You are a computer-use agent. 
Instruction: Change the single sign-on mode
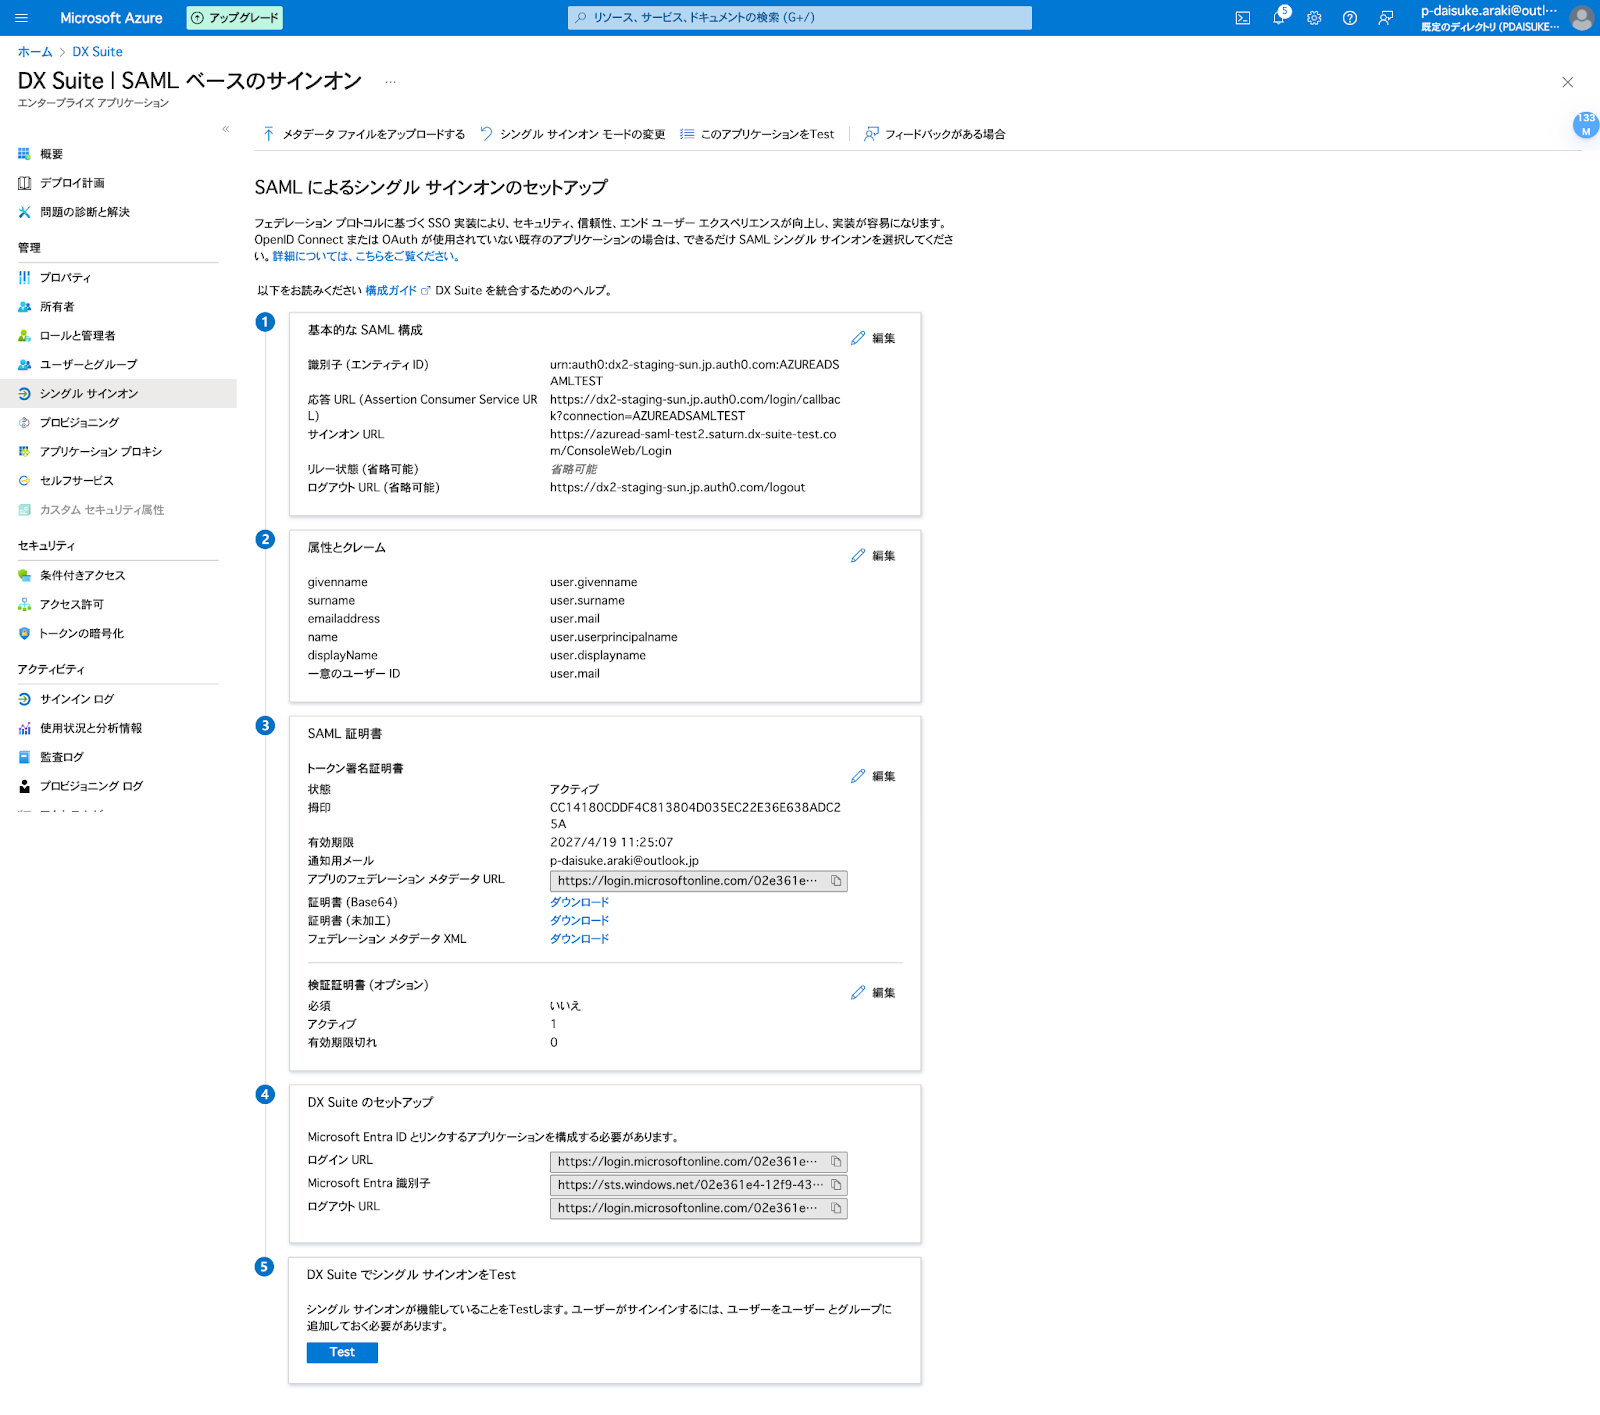[572, 134]
